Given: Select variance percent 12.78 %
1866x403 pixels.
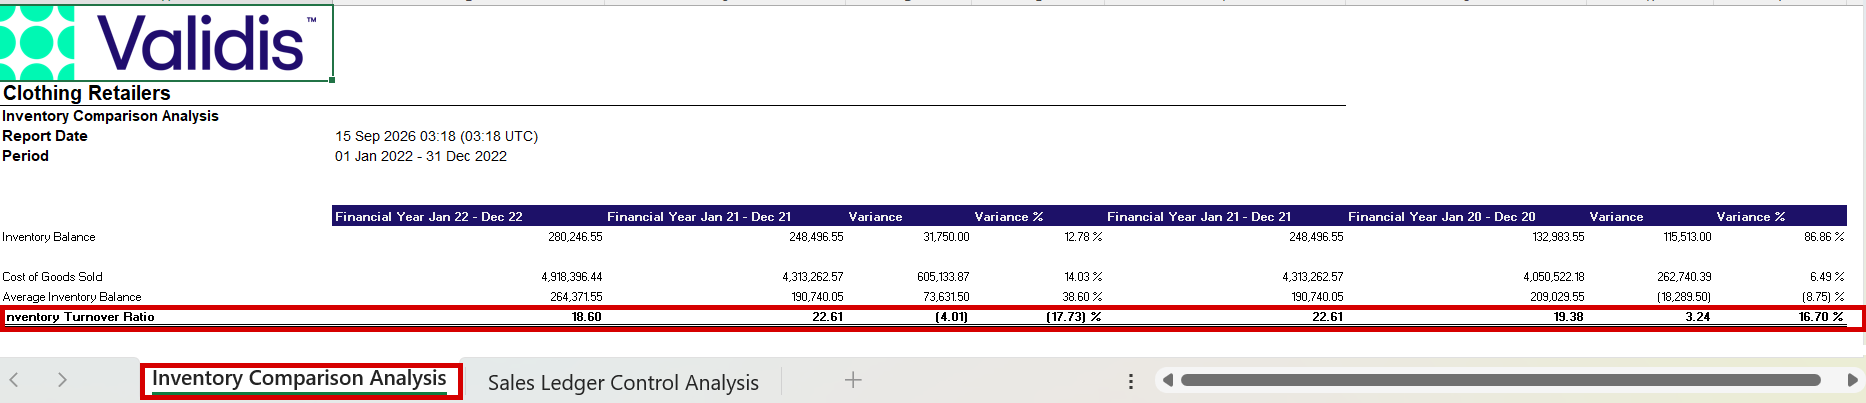Looking at the screenshot, I should tap(1084, 237).
